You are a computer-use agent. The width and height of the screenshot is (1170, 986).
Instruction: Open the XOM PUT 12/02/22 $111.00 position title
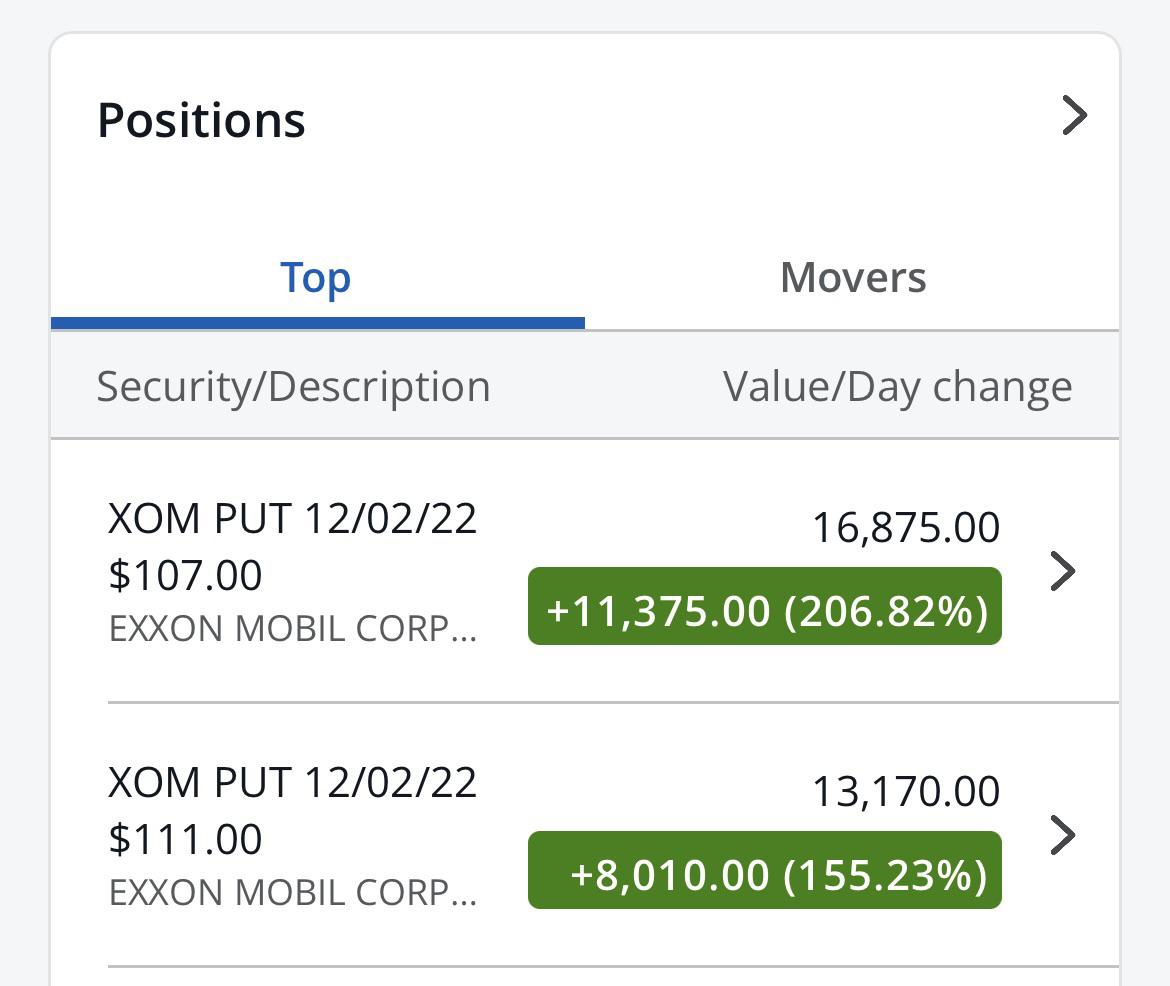coord(292,783)
